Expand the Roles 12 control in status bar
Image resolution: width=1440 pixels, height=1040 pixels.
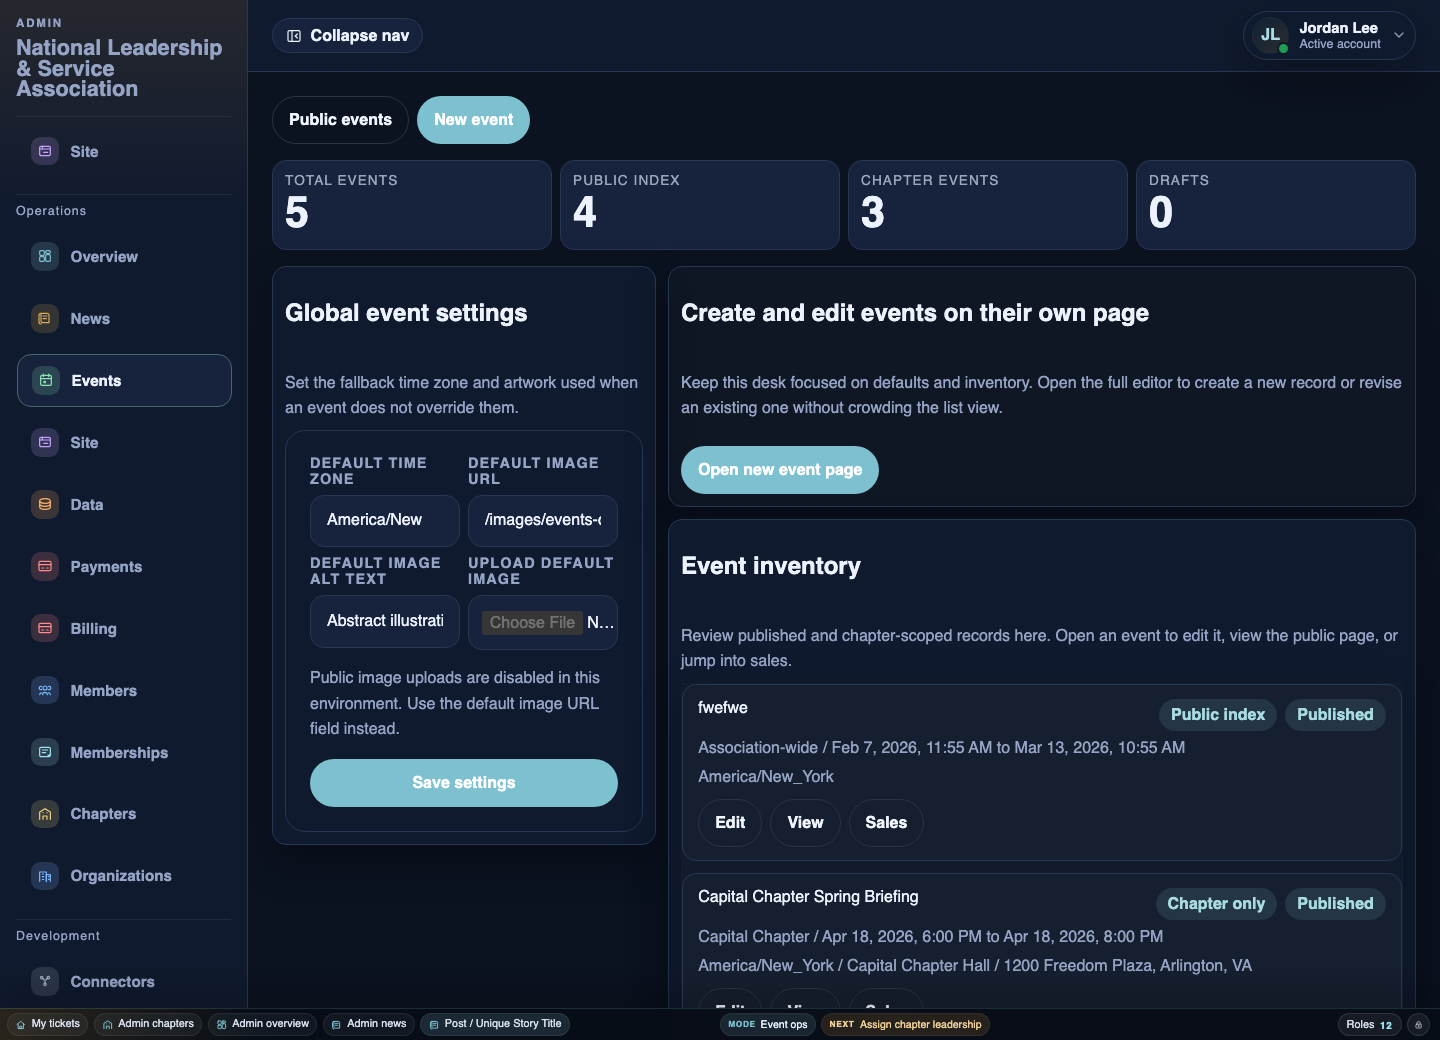pyautogui.click(x=1369, y=1024)
